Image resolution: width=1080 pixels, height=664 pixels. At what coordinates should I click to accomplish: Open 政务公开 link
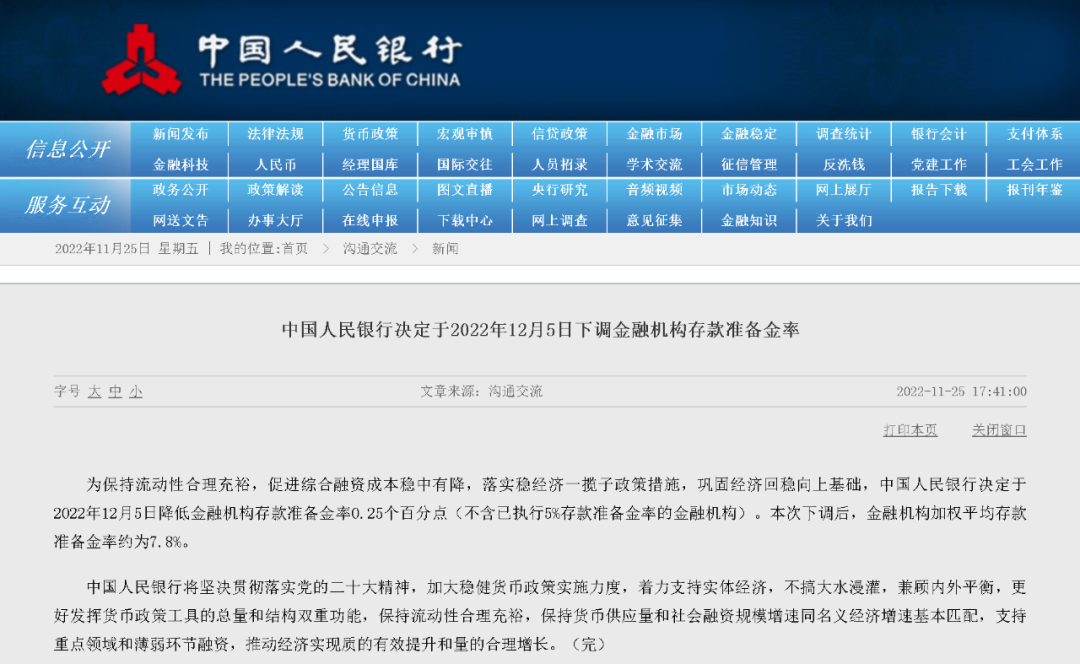tap(180, 189)
